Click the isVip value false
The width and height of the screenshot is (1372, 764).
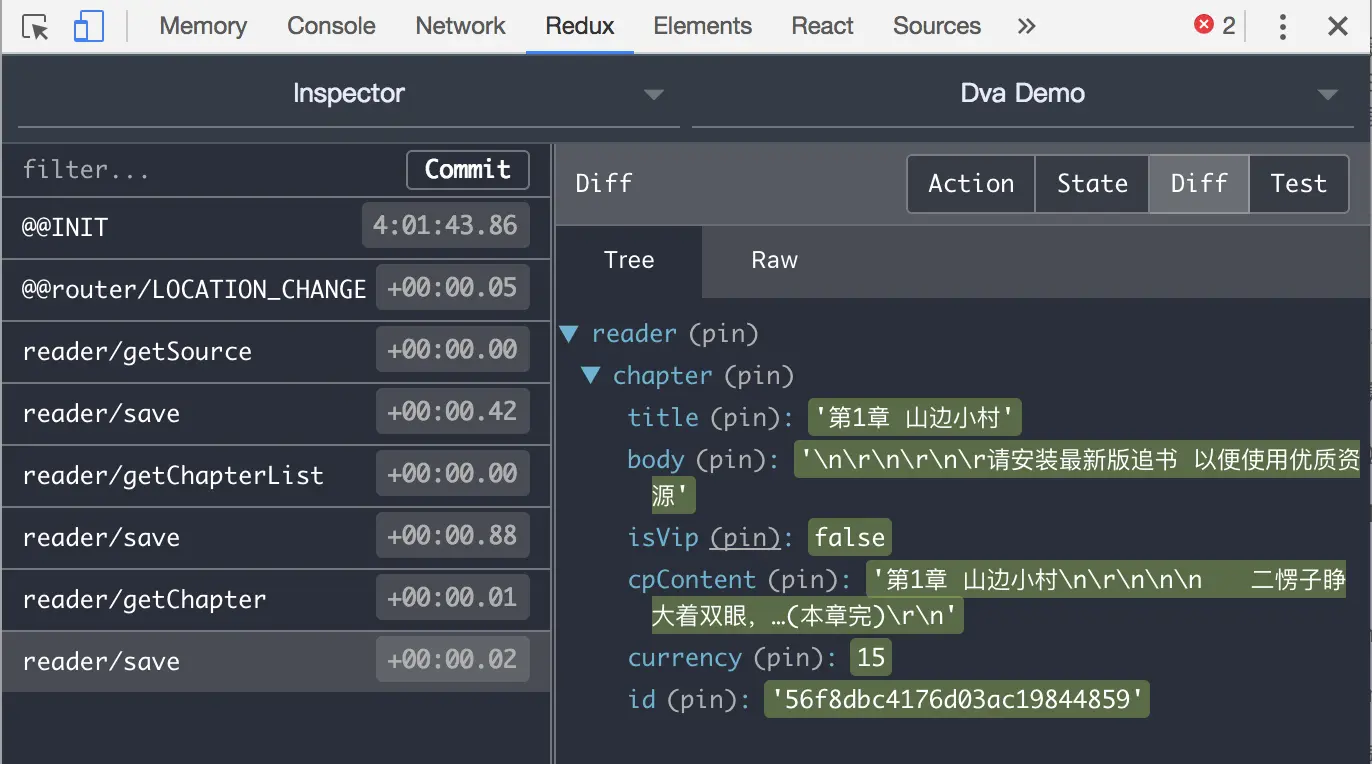point(849,538)
